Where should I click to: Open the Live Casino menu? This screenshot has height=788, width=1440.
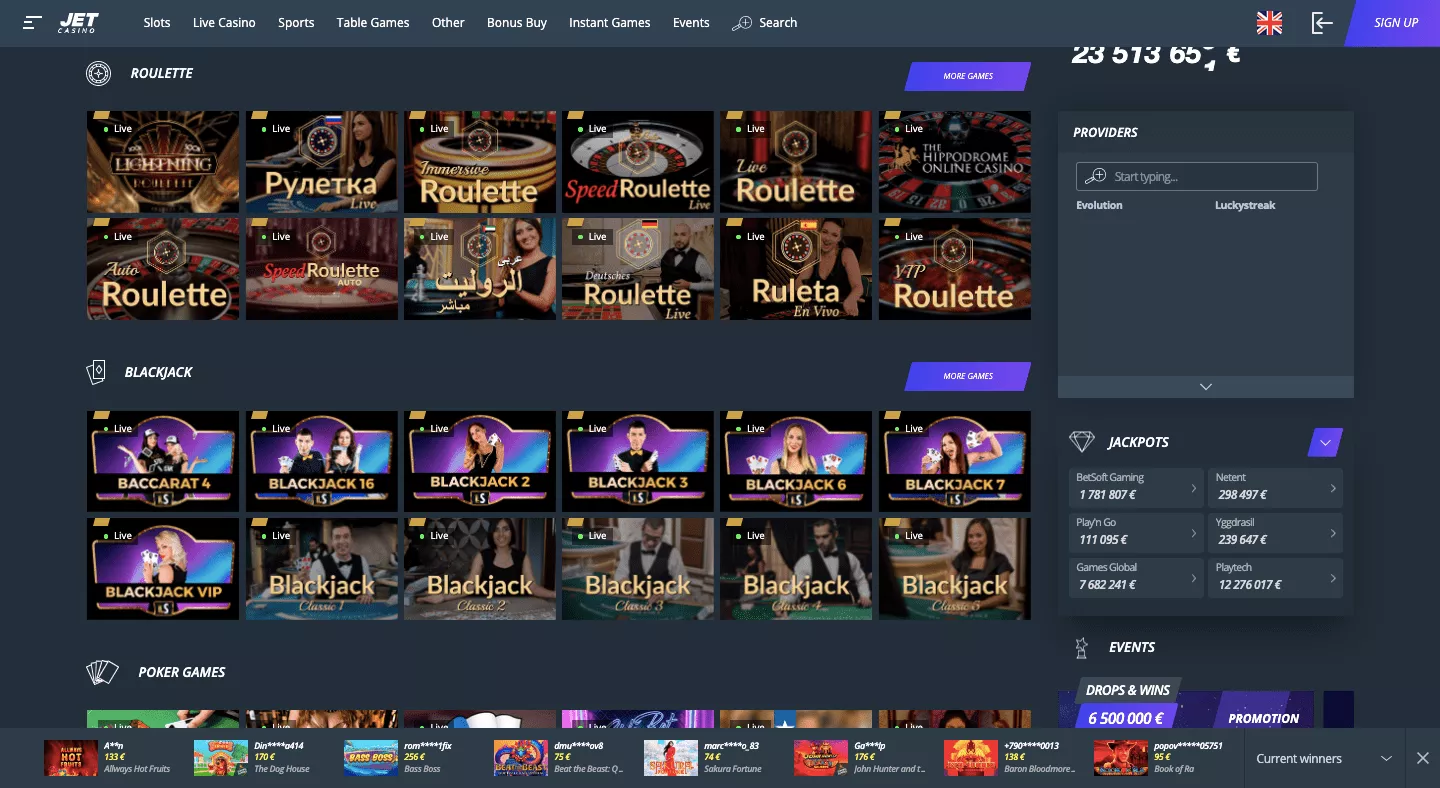click(224, 22)
